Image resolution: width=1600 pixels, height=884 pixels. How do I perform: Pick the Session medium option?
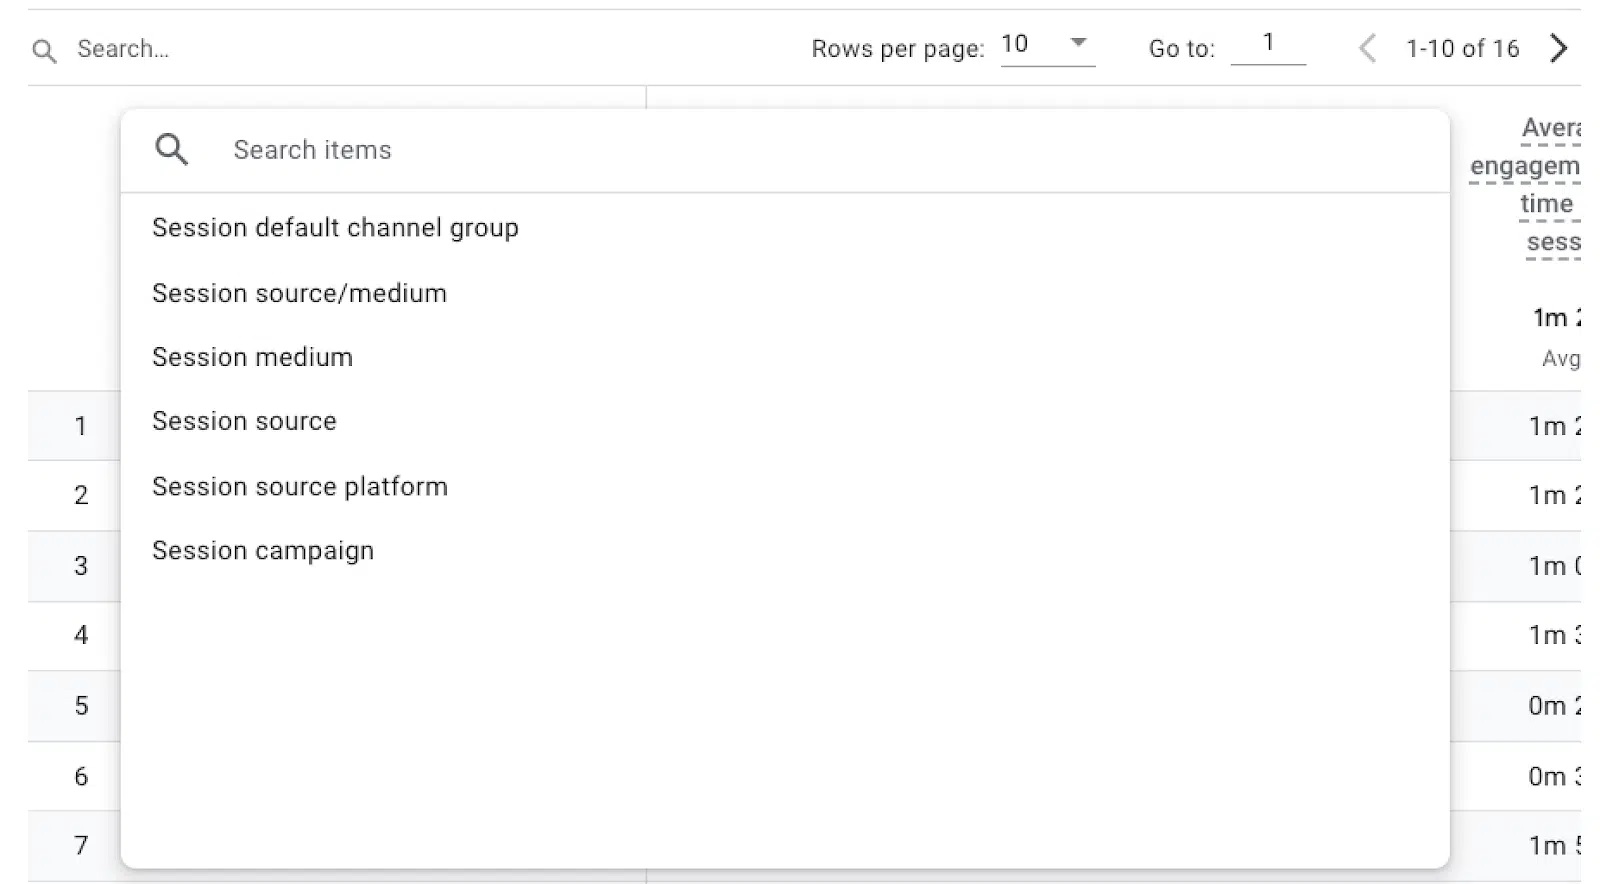[x=252, y=357]
